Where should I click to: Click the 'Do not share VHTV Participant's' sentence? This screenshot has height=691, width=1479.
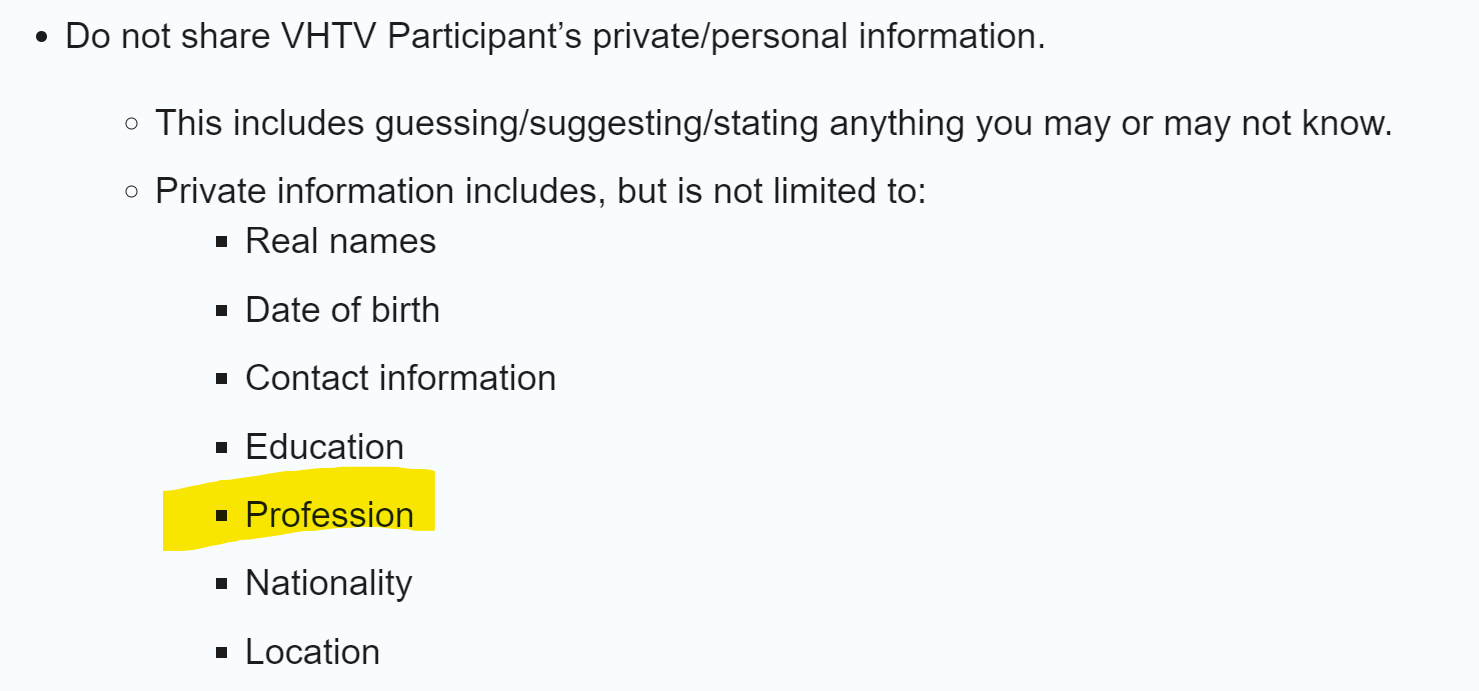pos(555,37)
